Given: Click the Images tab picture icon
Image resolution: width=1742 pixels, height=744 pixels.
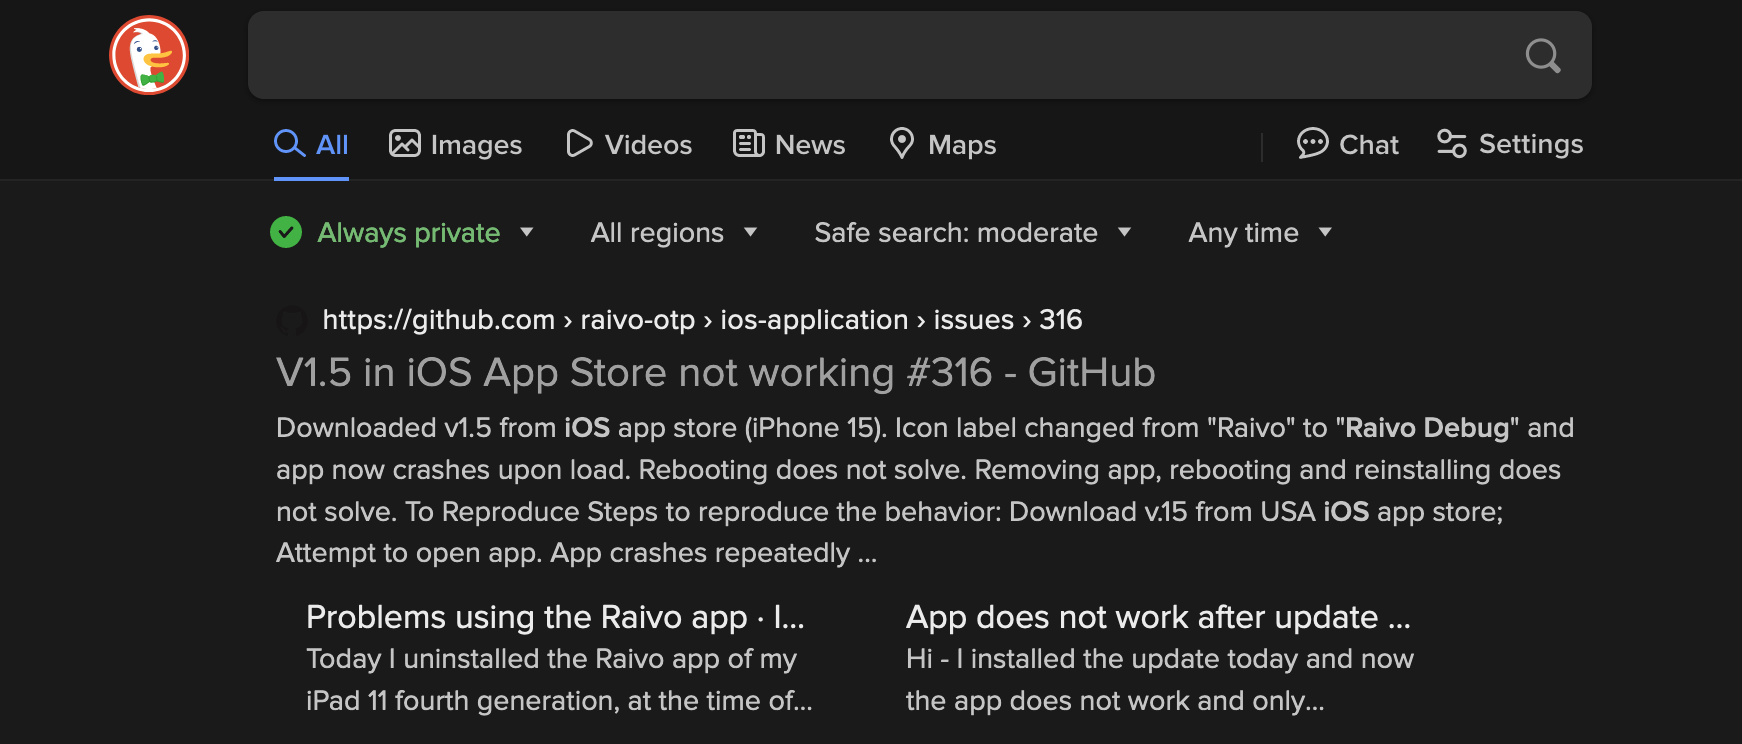Looking at the screenshot, I should point(405,144).
